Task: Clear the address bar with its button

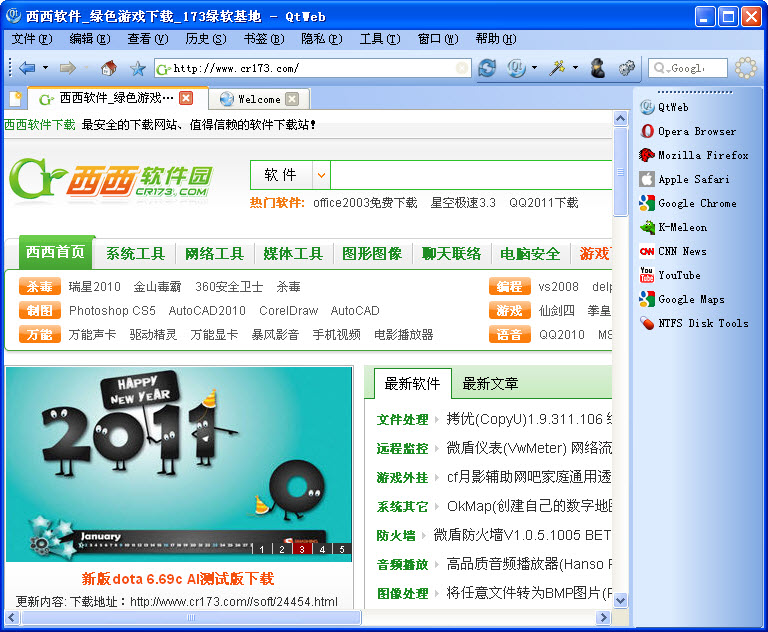Action: (x=461, y=68)
